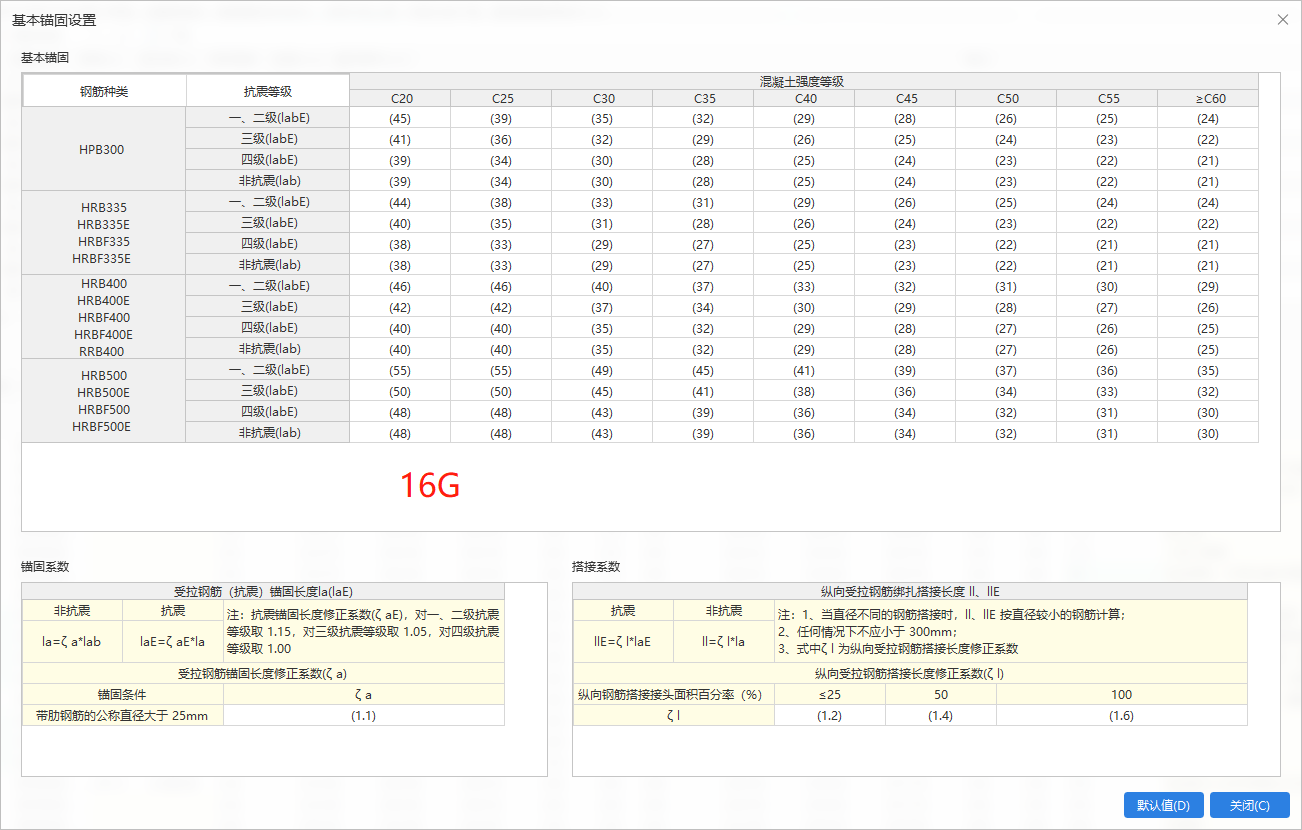Select the C45 column header

tap(906, 98)
